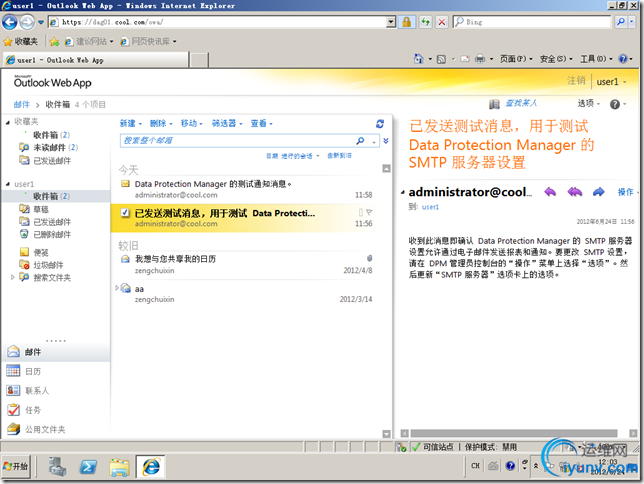
Task: Click the OWA help icon near 选项
Action: [615, 104]
